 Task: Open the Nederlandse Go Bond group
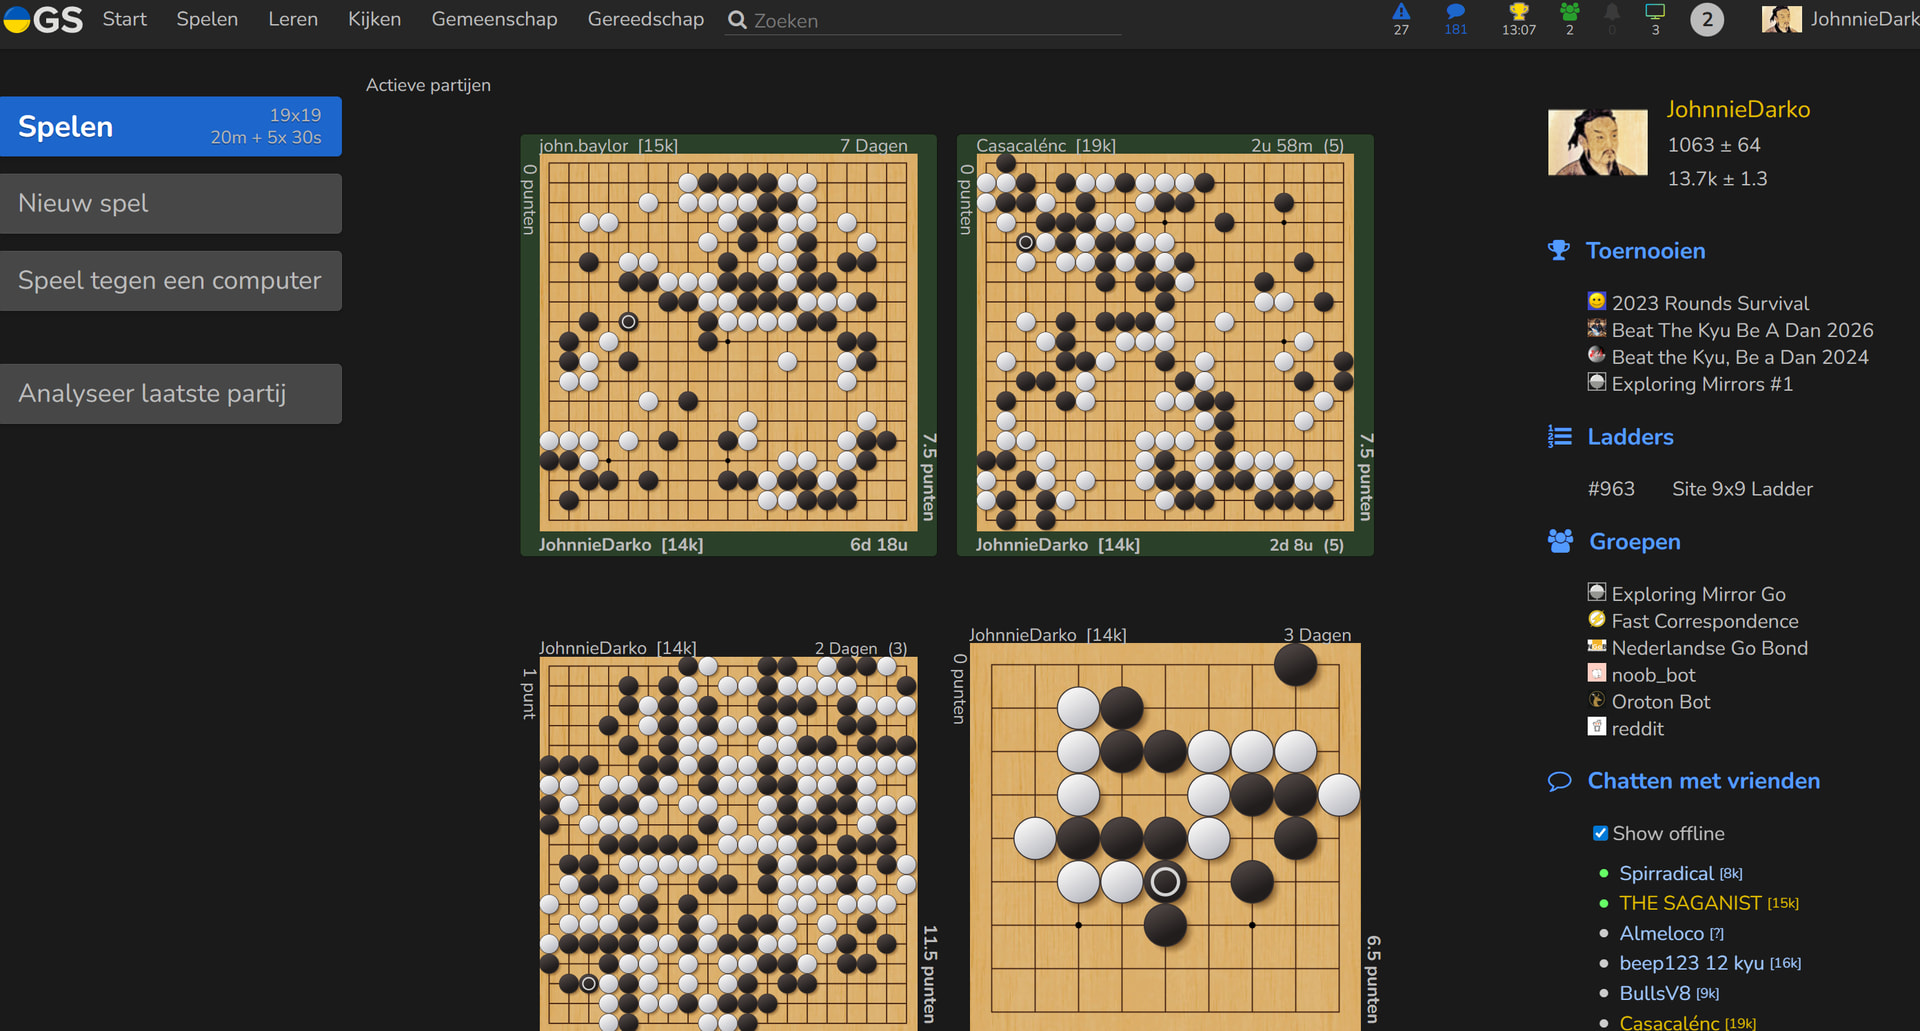click(x=1709, y=648)
